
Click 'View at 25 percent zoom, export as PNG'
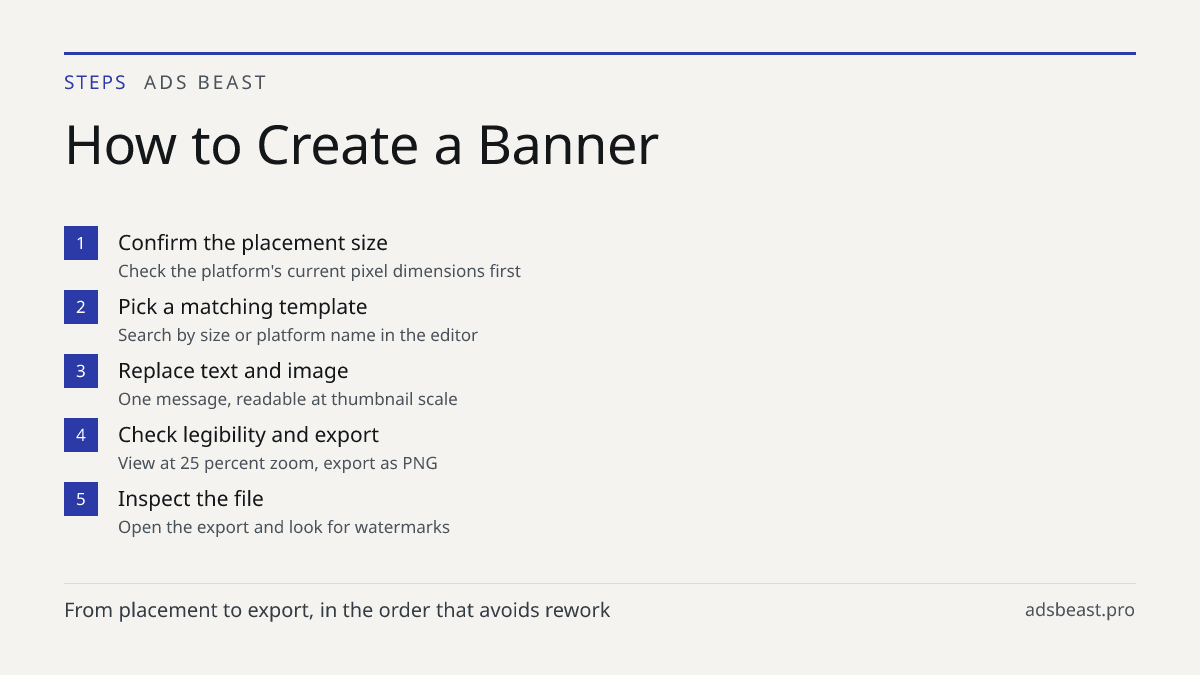pos(278,463)
